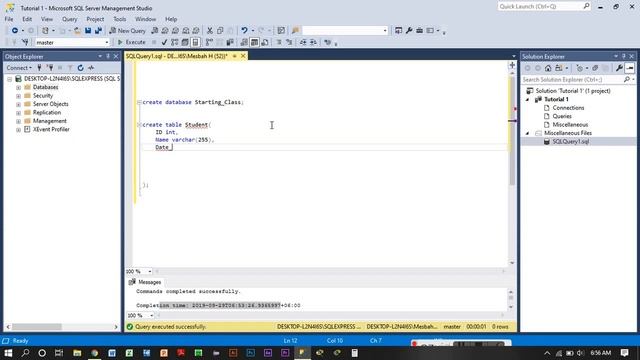Collapse the DESKTOP-L2N4I65\SQLEXPRESS server node
The image size is (640, 360).
pyautogui.click(x=9, y=79)
